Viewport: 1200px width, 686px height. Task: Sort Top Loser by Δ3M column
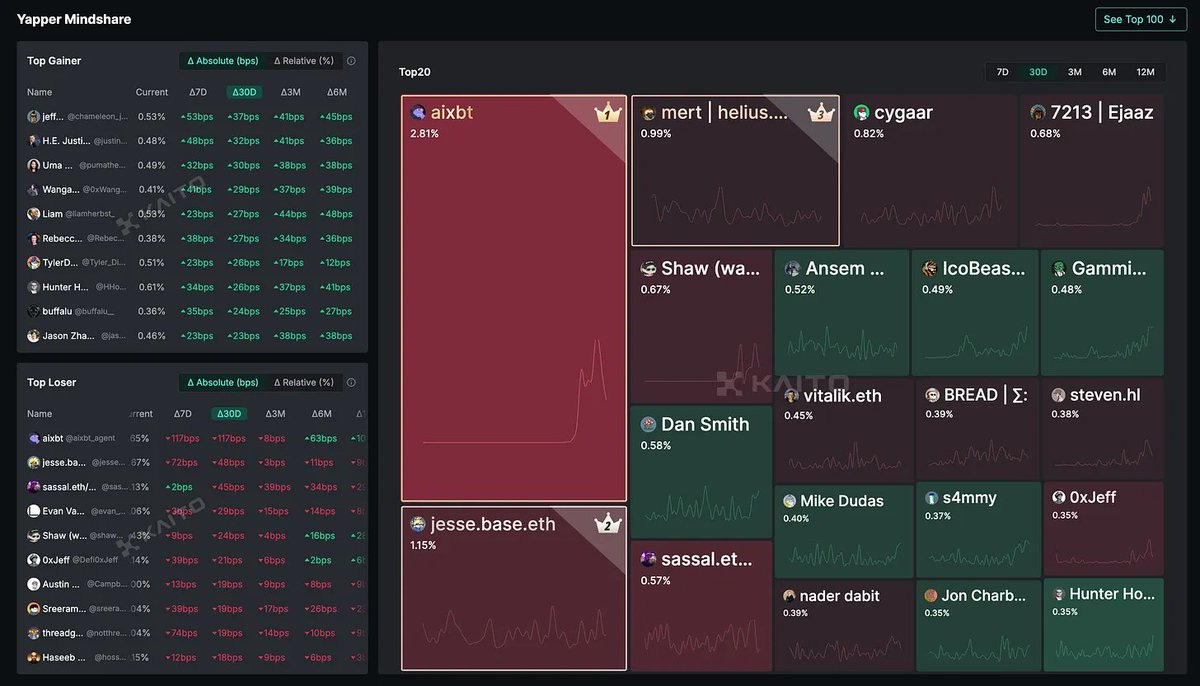coord(275,414)
